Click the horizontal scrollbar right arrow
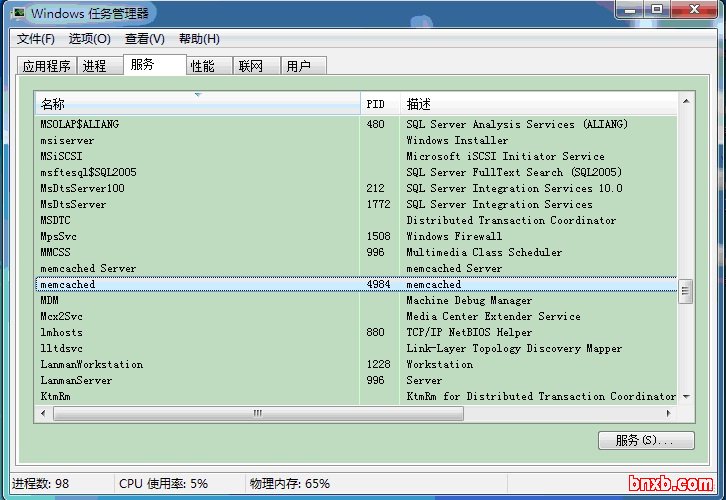Viewport: 726px width, 500px height. (x=669, y=412)
